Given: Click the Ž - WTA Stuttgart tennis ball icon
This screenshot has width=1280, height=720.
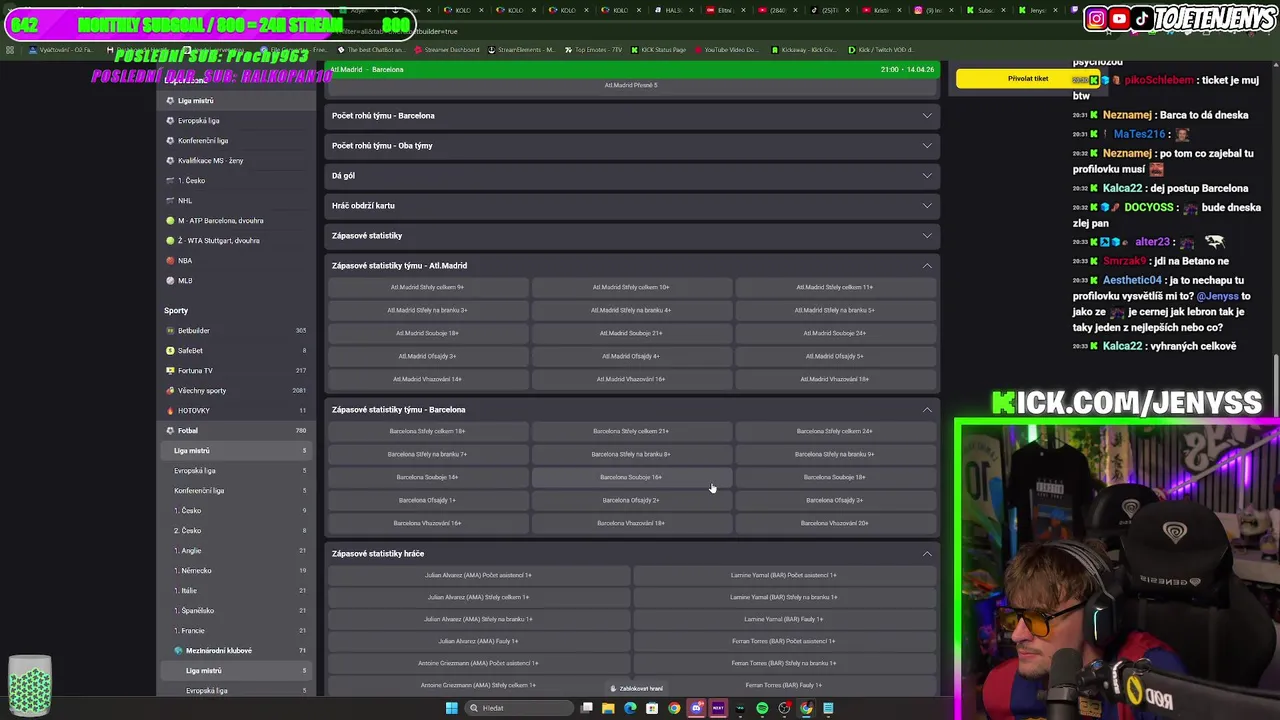Looking at the screenshot, I should point(170,241).
